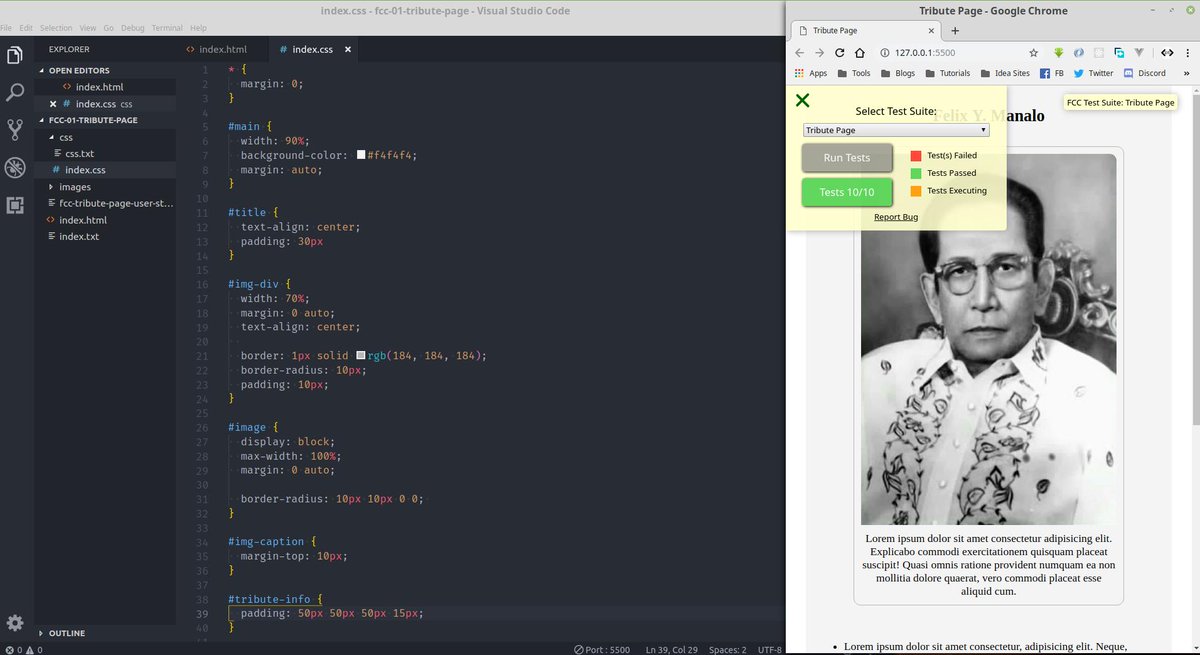
Task: Open the Manage gear in VS Code
Action: point(15,623)
